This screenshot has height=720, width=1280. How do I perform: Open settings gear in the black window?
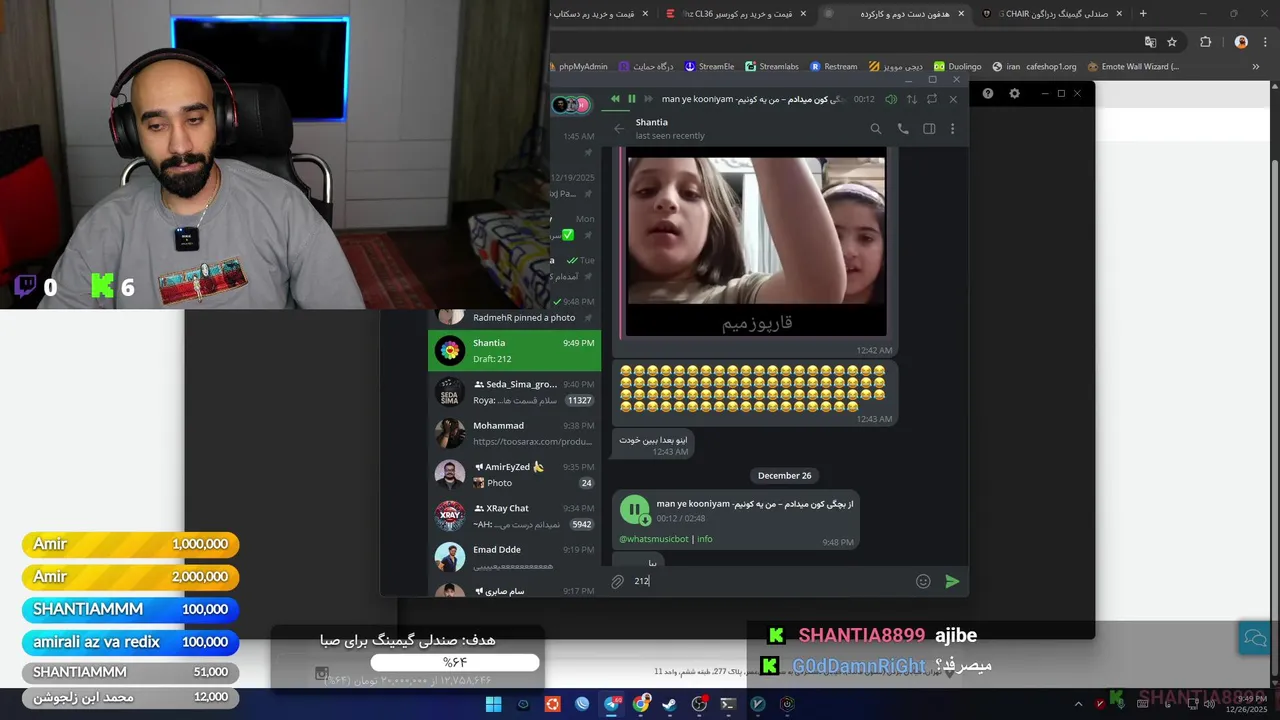point(1014,93)
